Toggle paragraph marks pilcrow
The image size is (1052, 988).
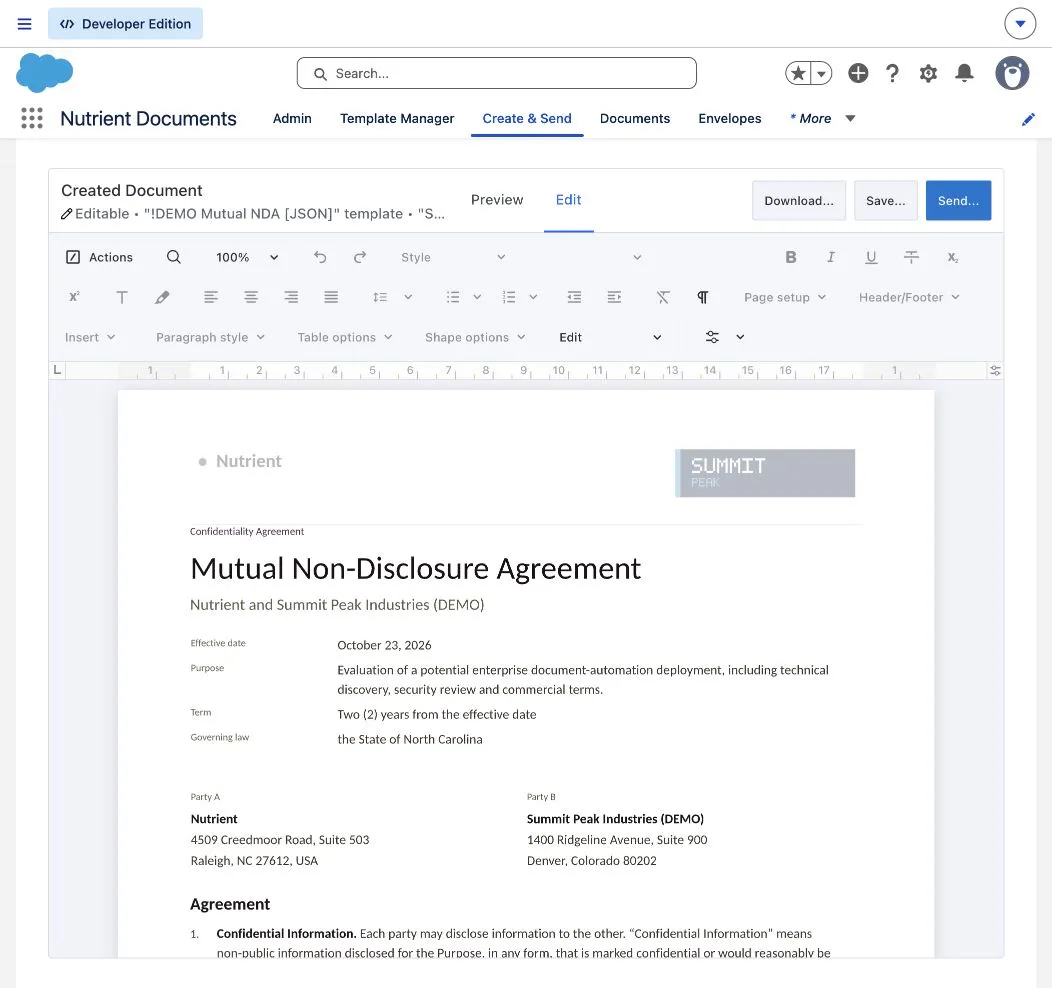click(702, 297)
